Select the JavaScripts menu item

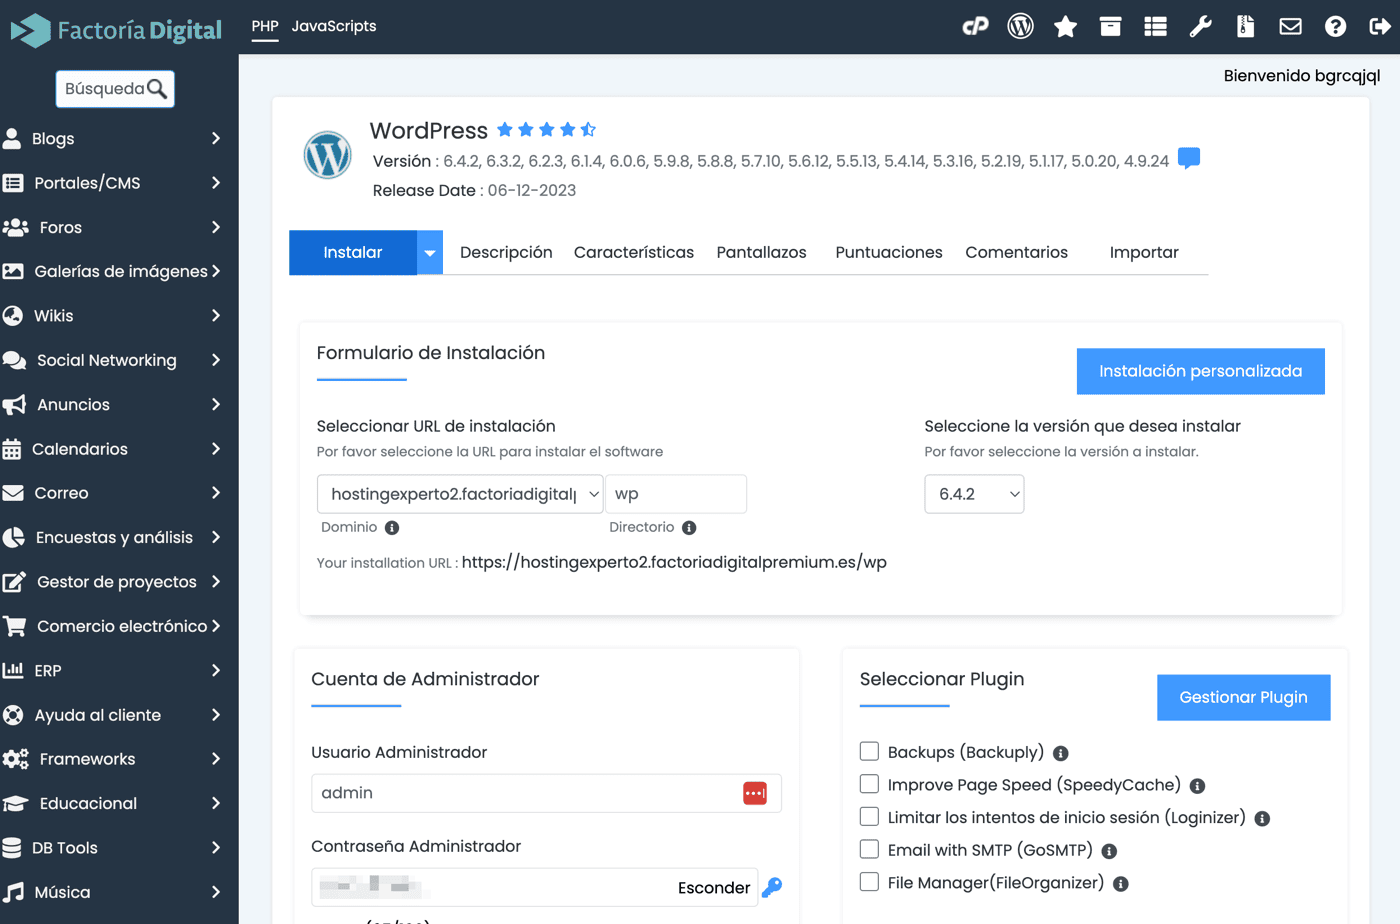pos(334,26)
